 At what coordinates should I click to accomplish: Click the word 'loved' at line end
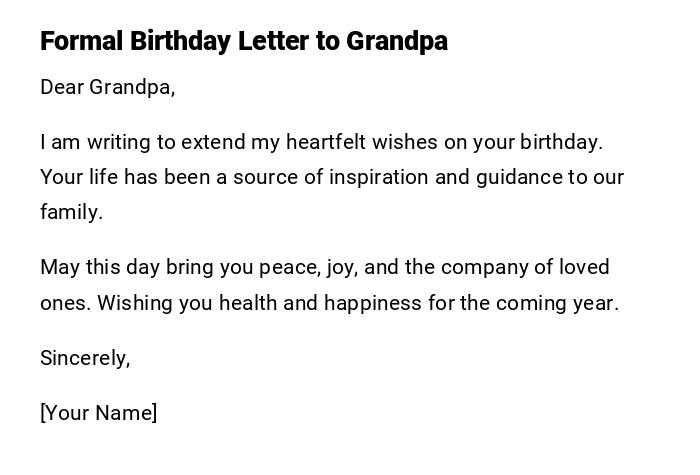(x=585, y=267)
